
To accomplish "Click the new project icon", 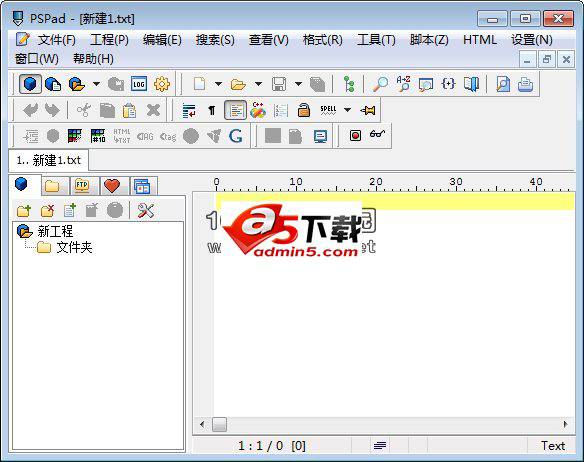I will [53, 84].
